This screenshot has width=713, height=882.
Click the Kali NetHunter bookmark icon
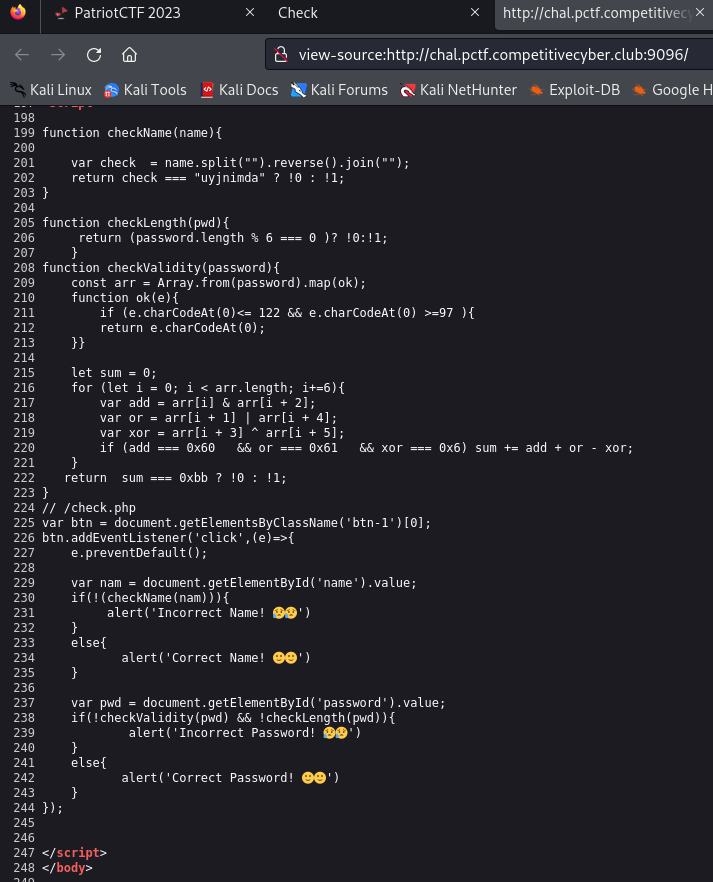tap(408, 90)
